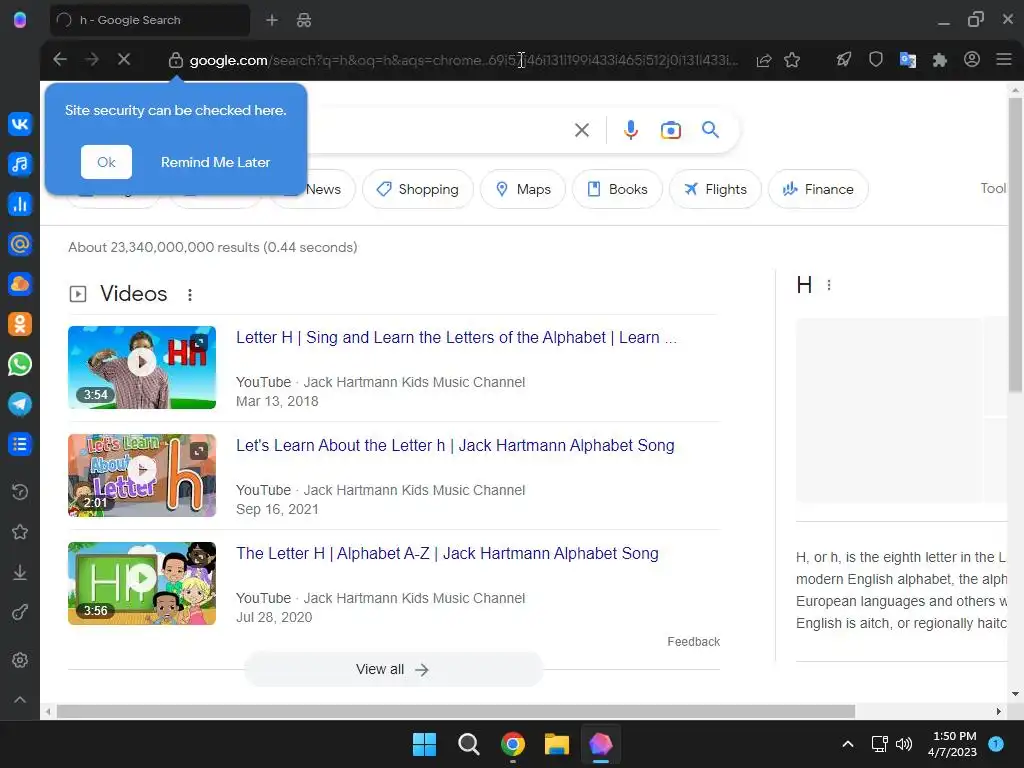Open The Letter H Alphabet A-Z link
The width and height of the screenshot is (1024, 768).
coord(447,553)
